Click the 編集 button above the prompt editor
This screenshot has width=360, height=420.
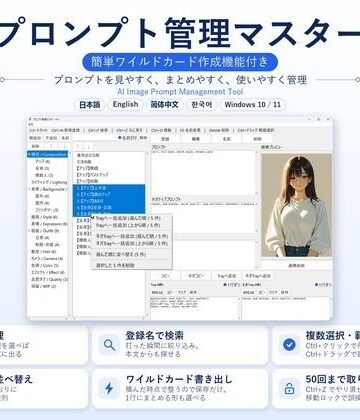click(x=196, y=139)
